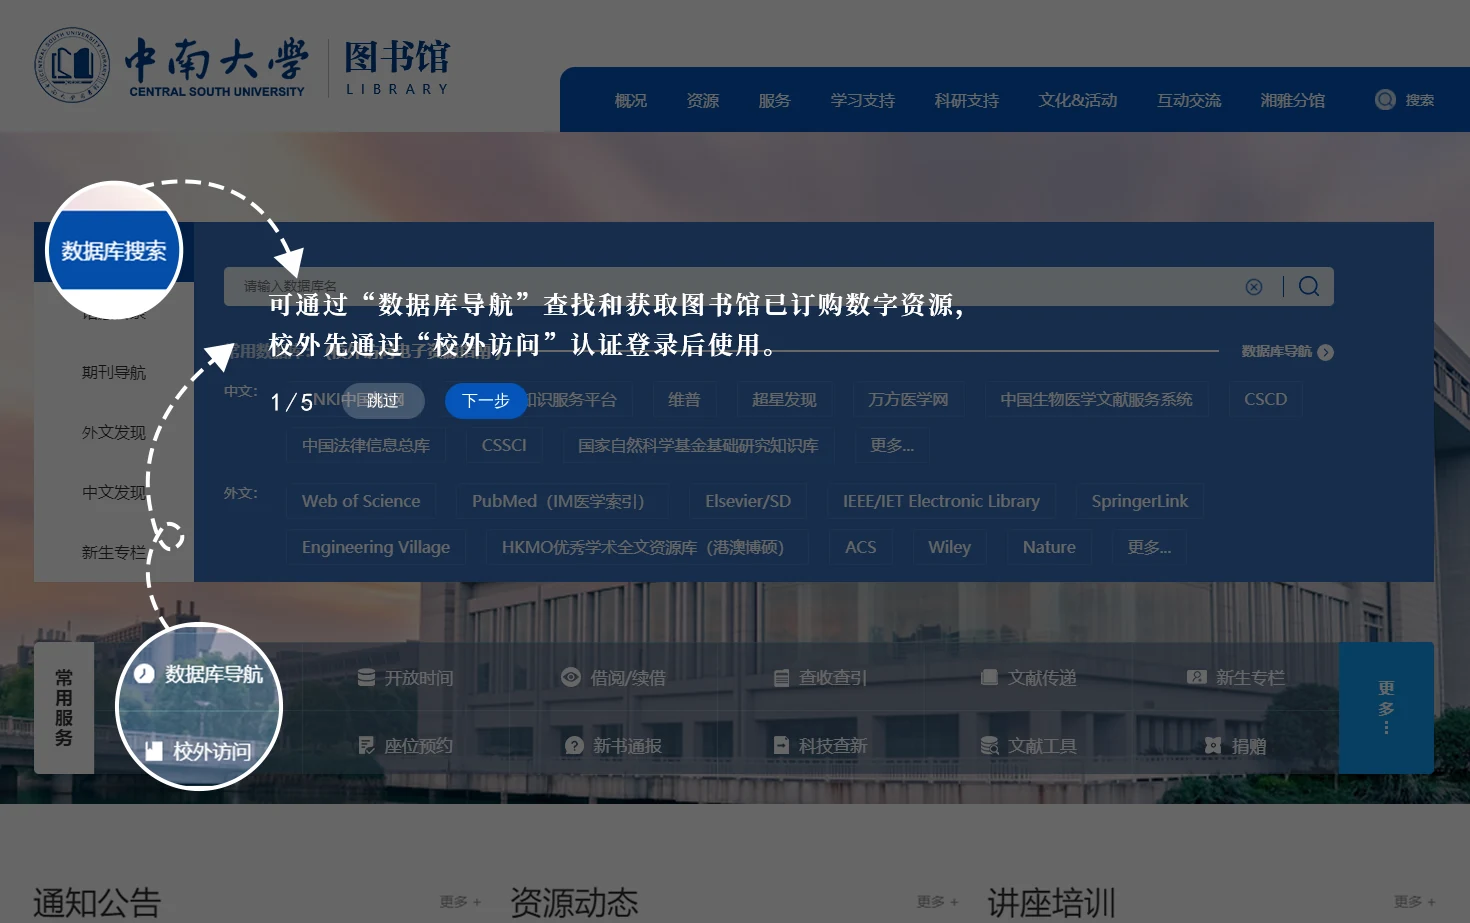Open the 超星发现 database link

784,399
